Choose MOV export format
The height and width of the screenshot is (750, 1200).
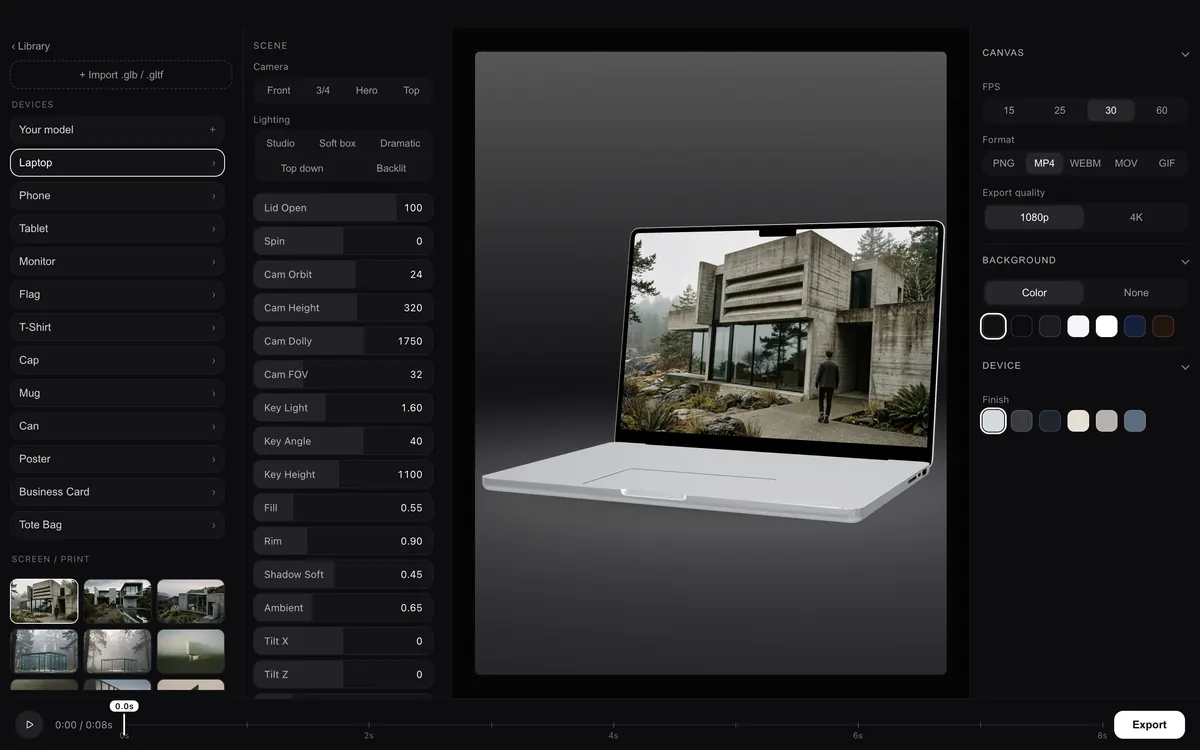(x=1126, y=164)
